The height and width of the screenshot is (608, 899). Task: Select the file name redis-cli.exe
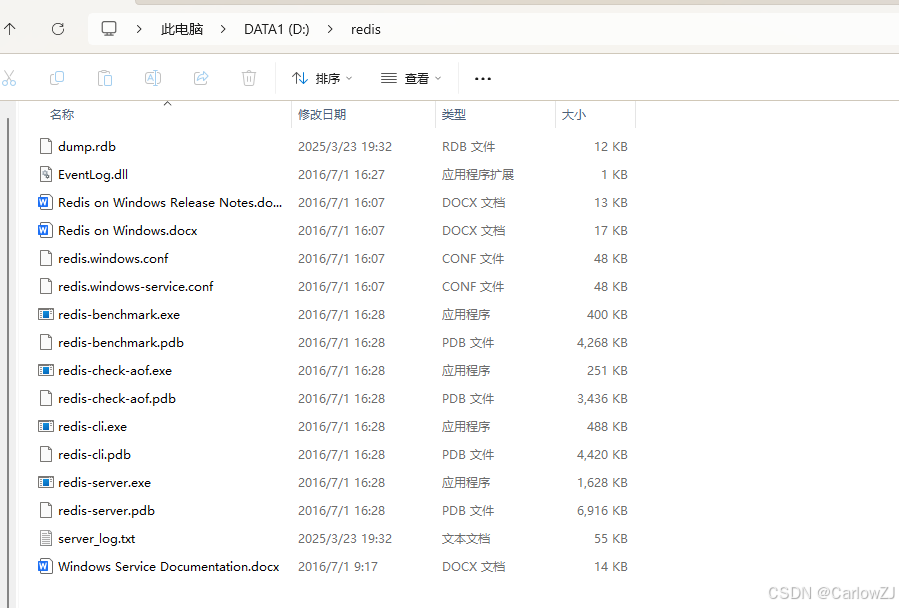92,427
